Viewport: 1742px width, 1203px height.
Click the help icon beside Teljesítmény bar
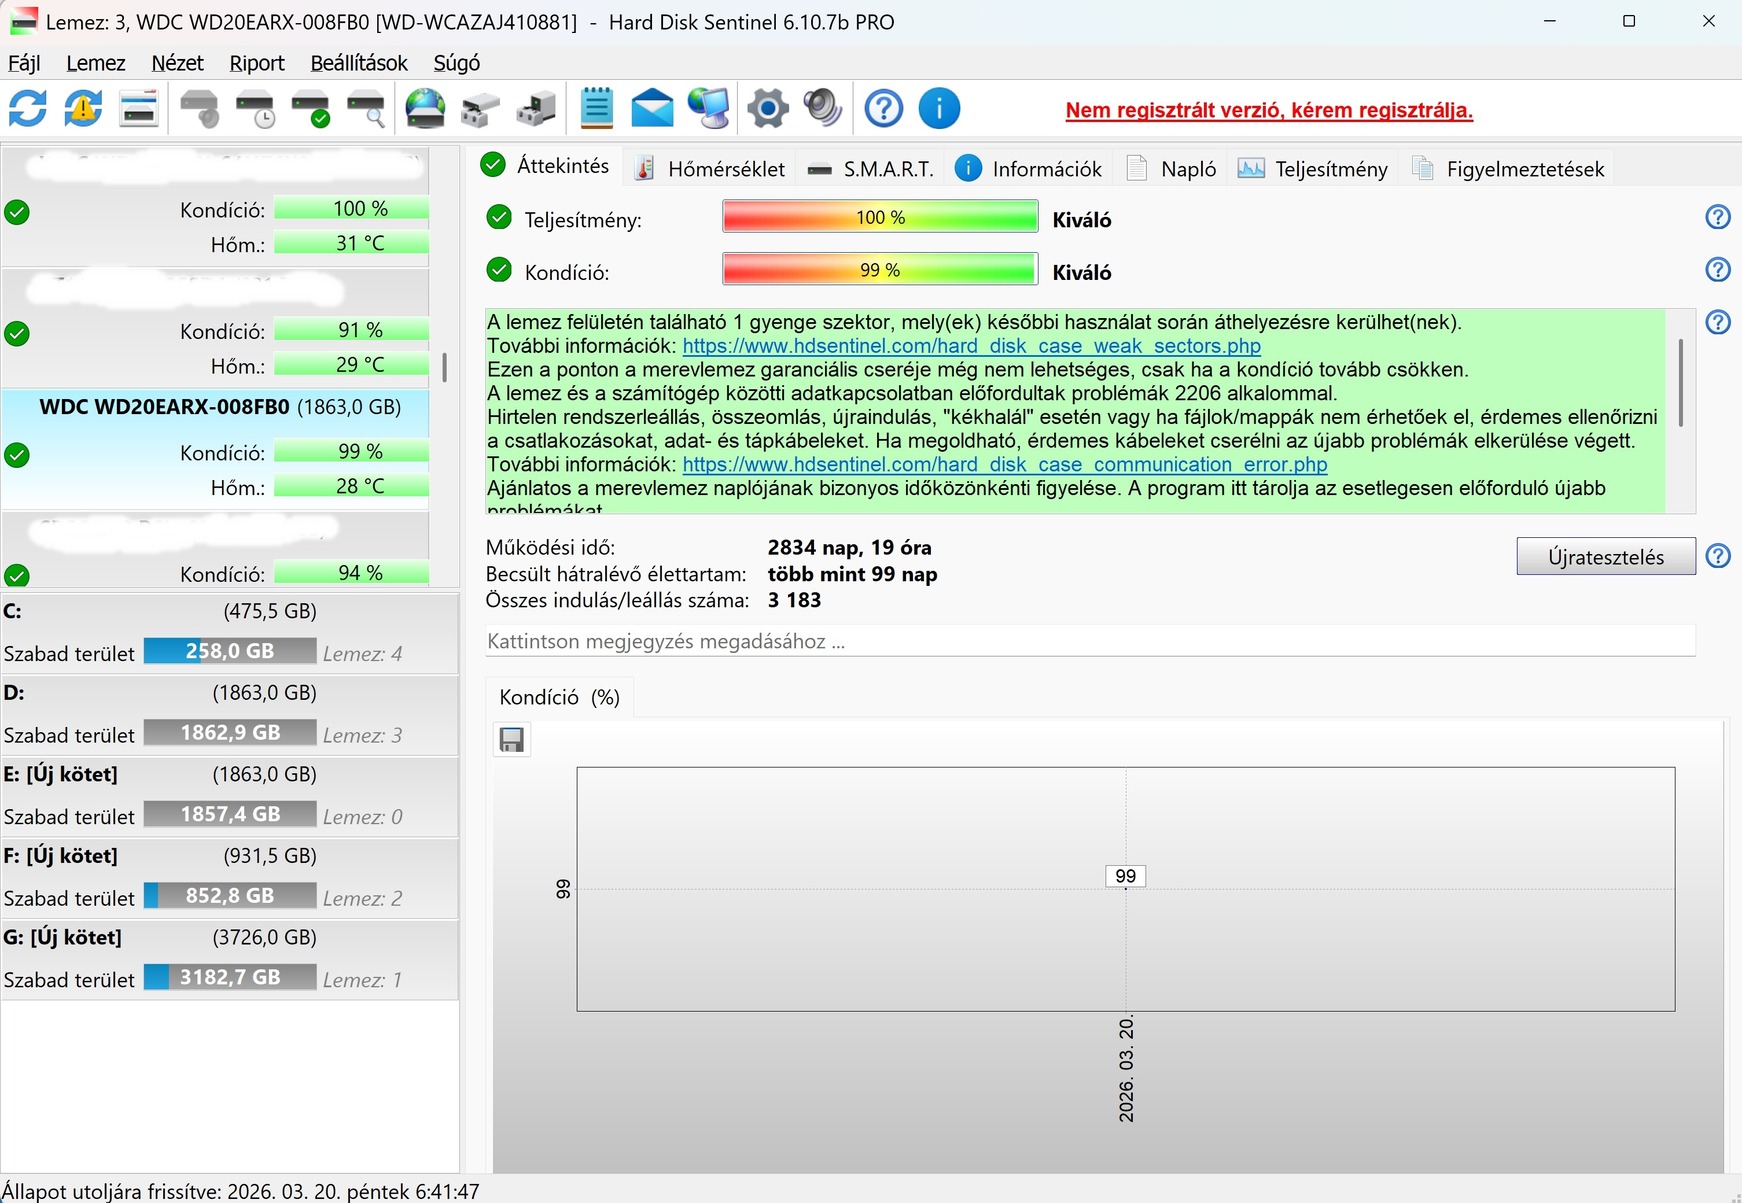[x=1718, y=217]
